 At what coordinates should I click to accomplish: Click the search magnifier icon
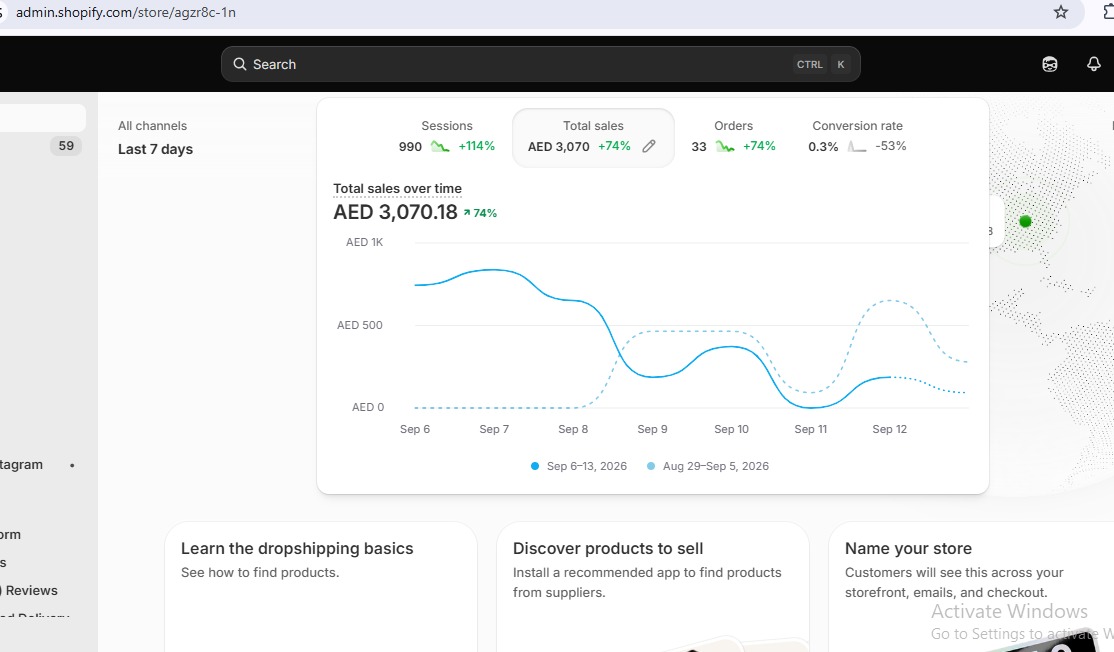tap(240, 64)
